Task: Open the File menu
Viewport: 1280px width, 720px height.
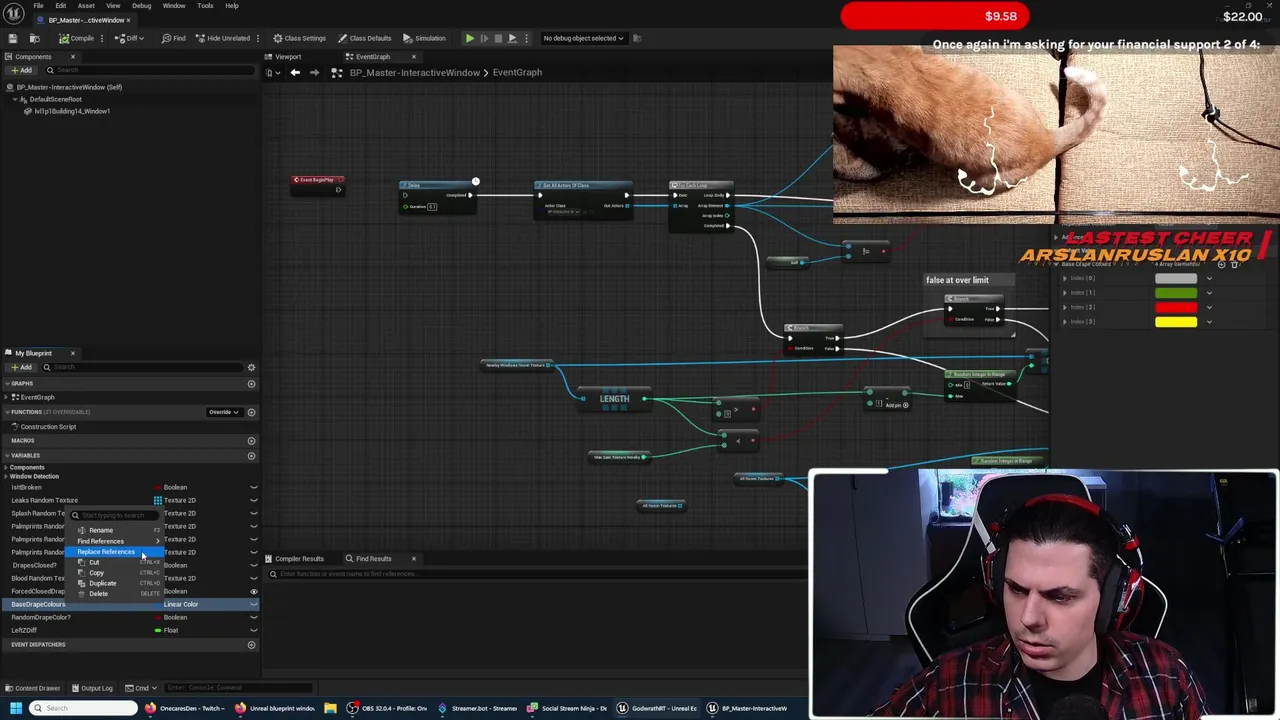Action: click(x=38, y=6)
